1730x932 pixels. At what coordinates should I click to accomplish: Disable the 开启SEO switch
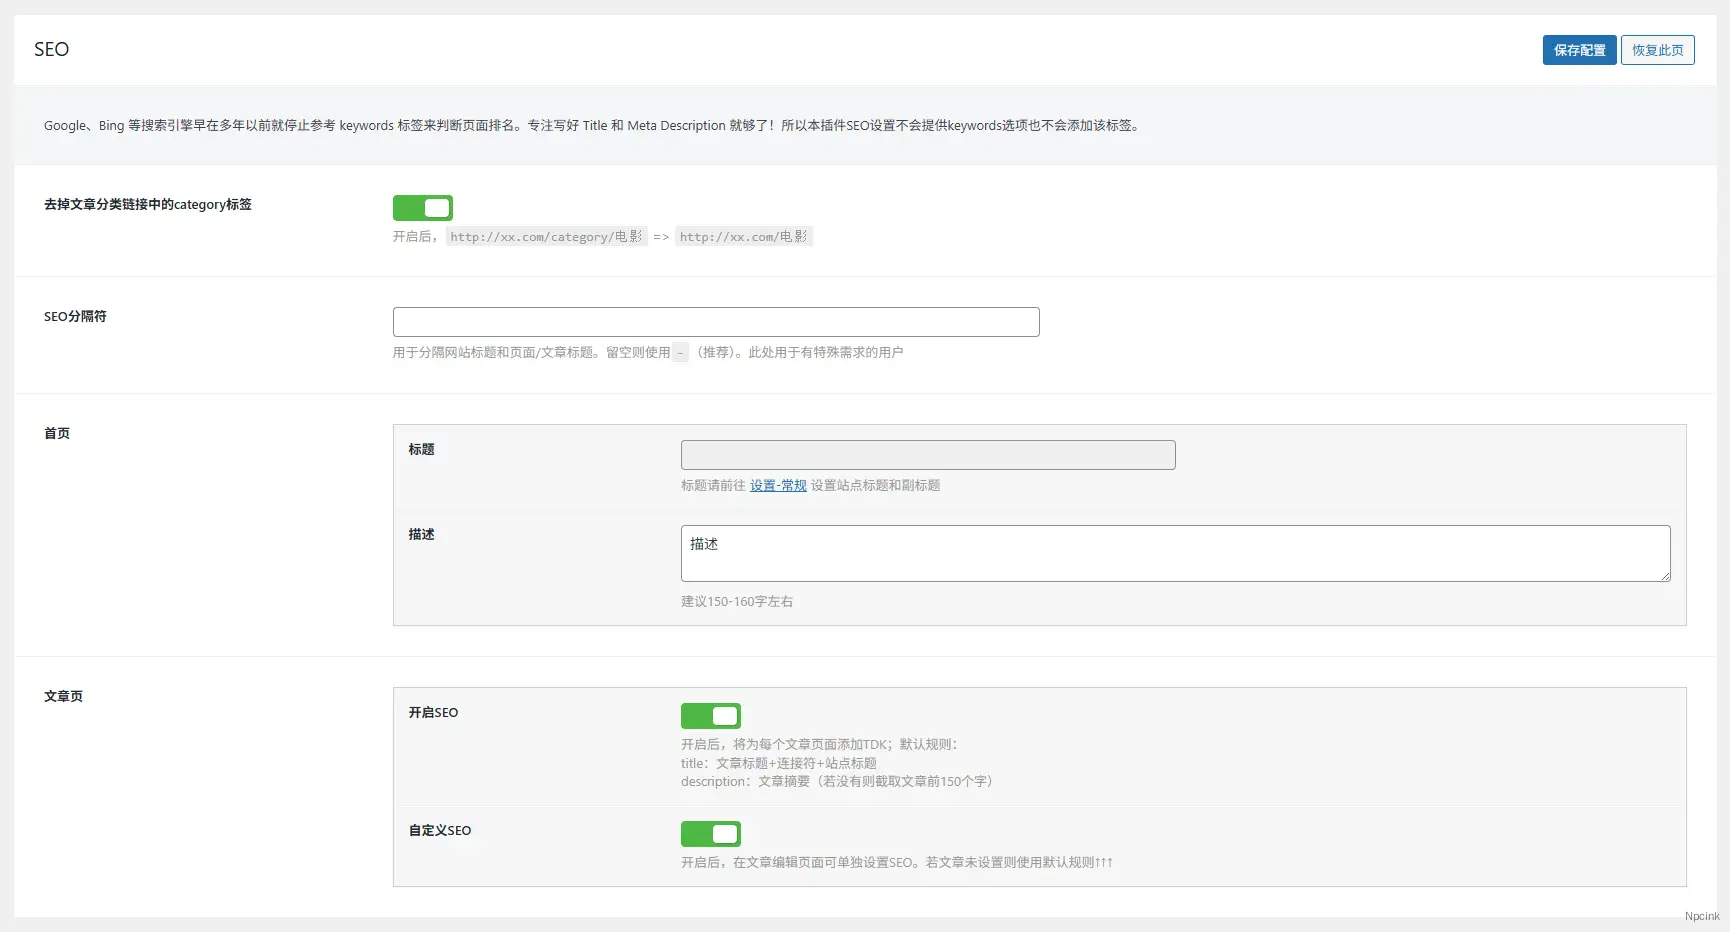coord(711,715)
